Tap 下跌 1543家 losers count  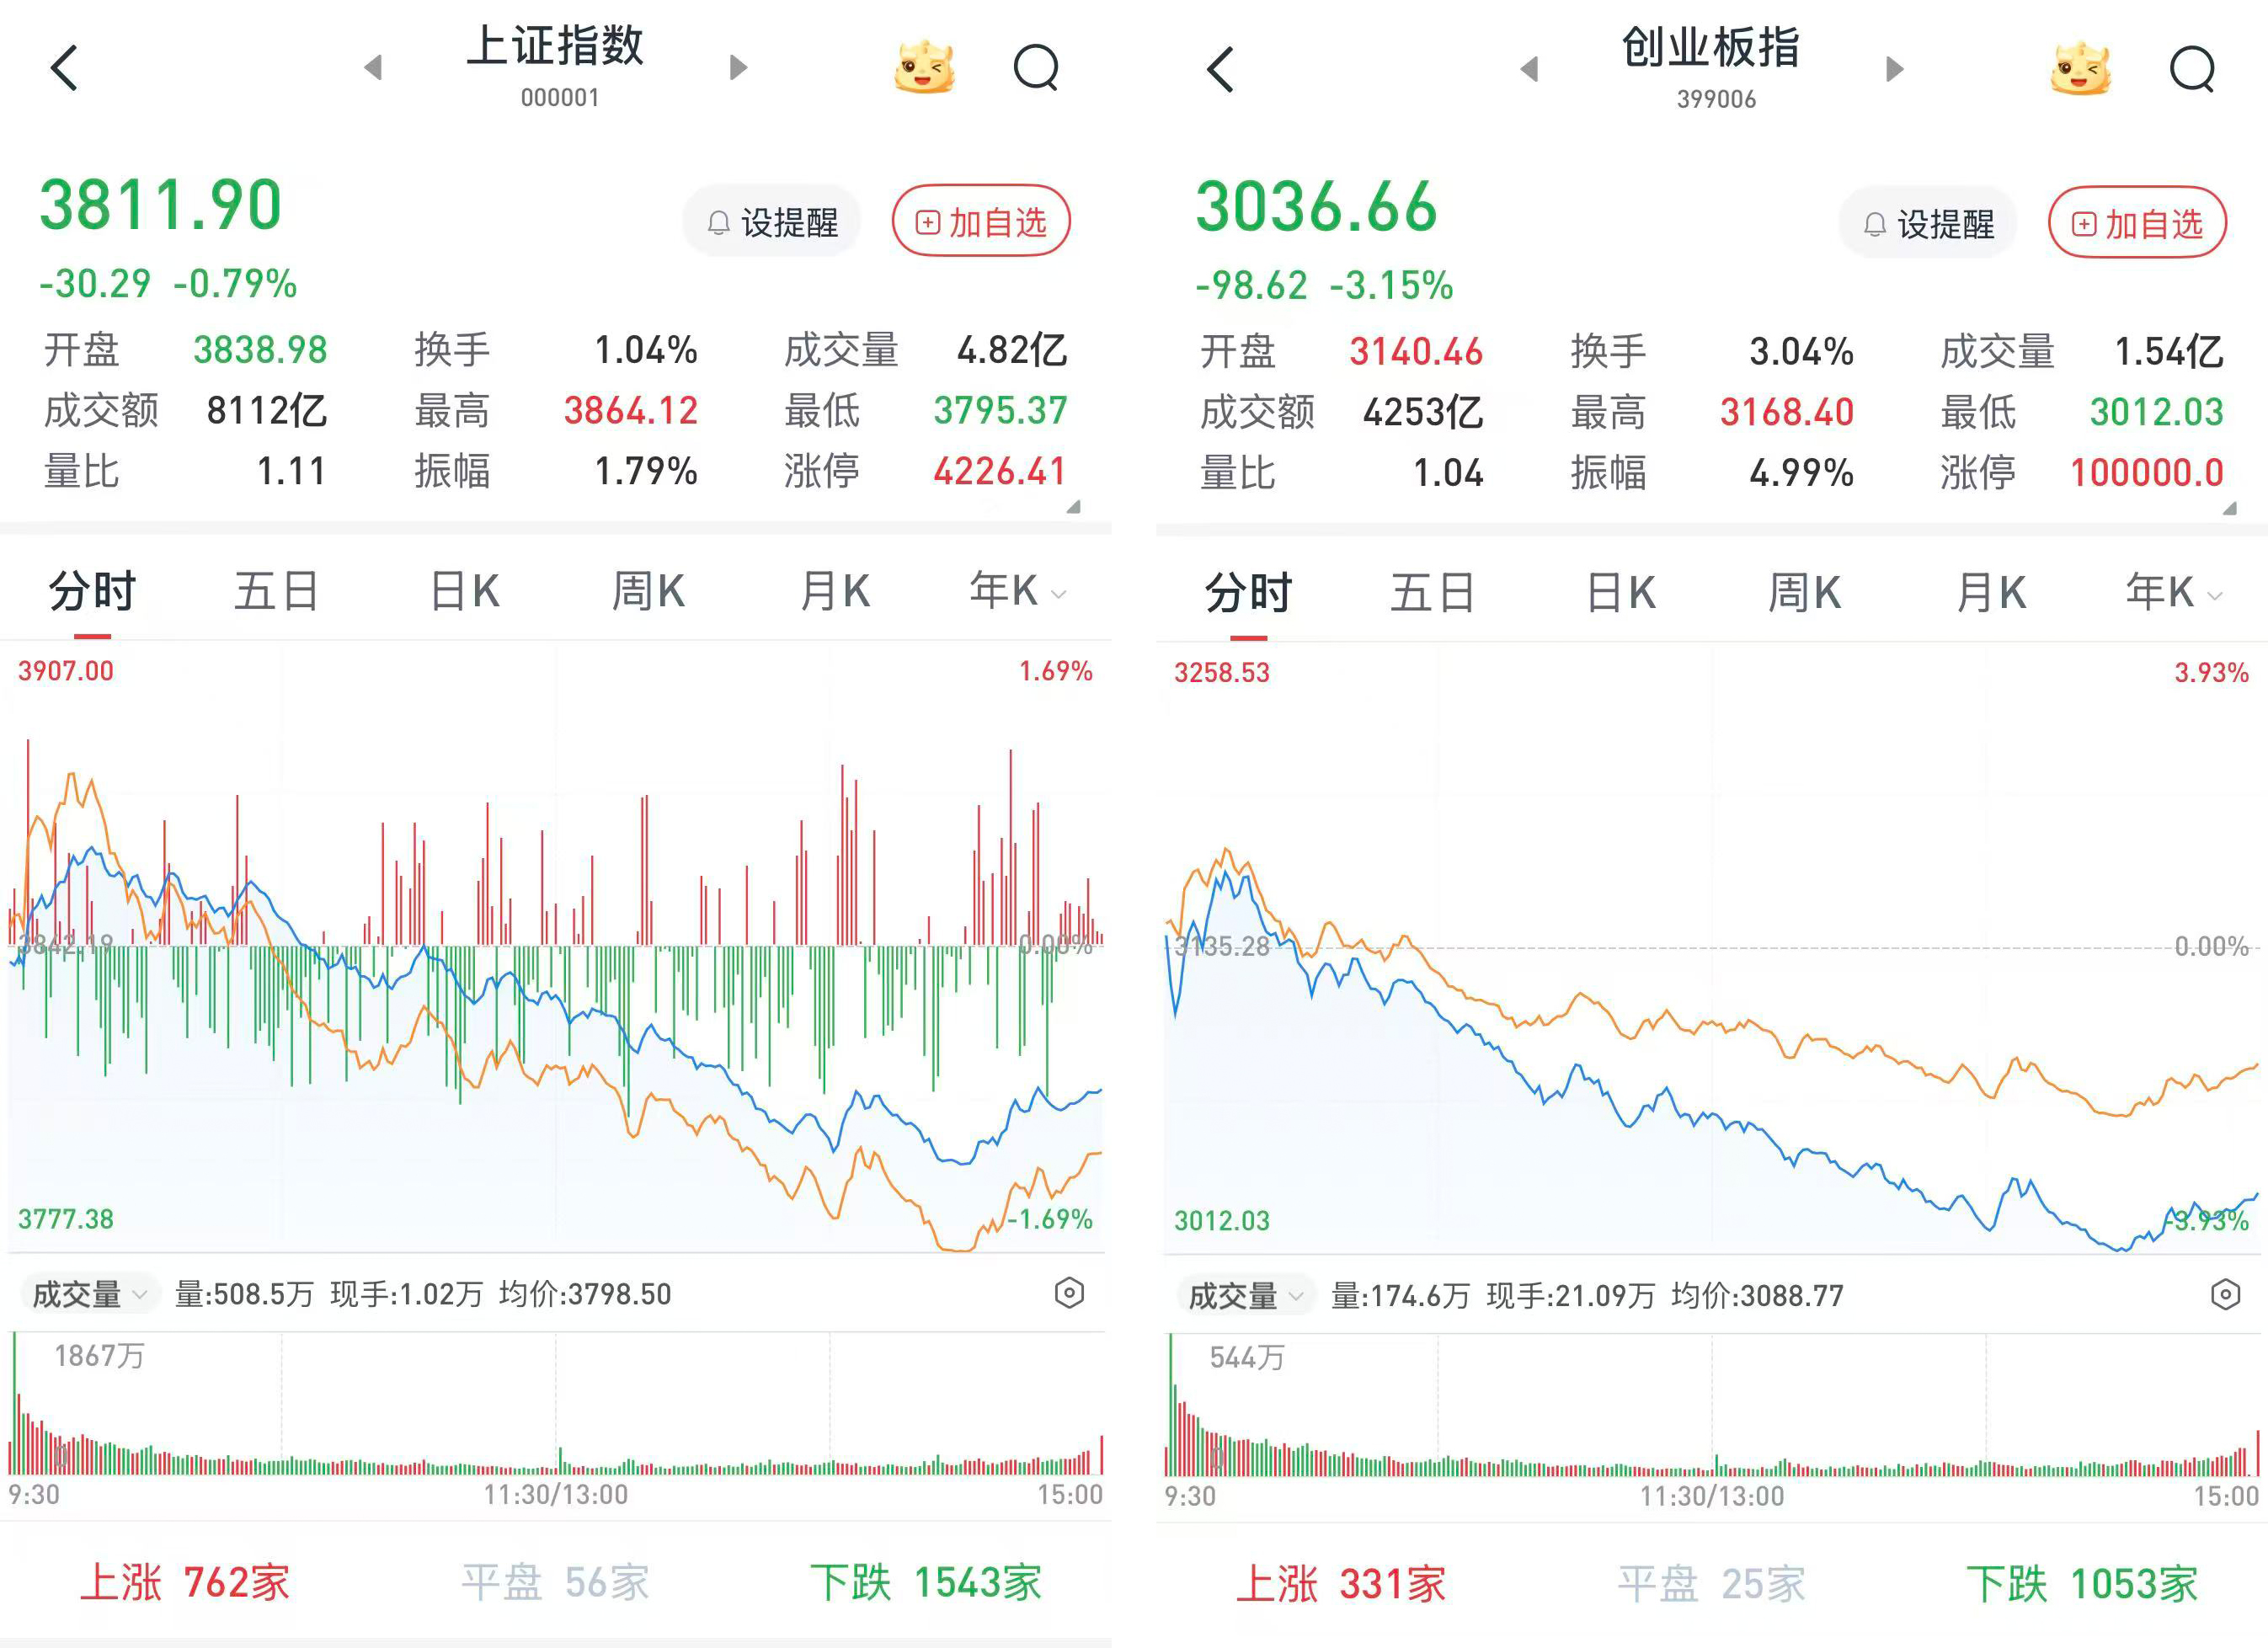tap(926, 1582)
